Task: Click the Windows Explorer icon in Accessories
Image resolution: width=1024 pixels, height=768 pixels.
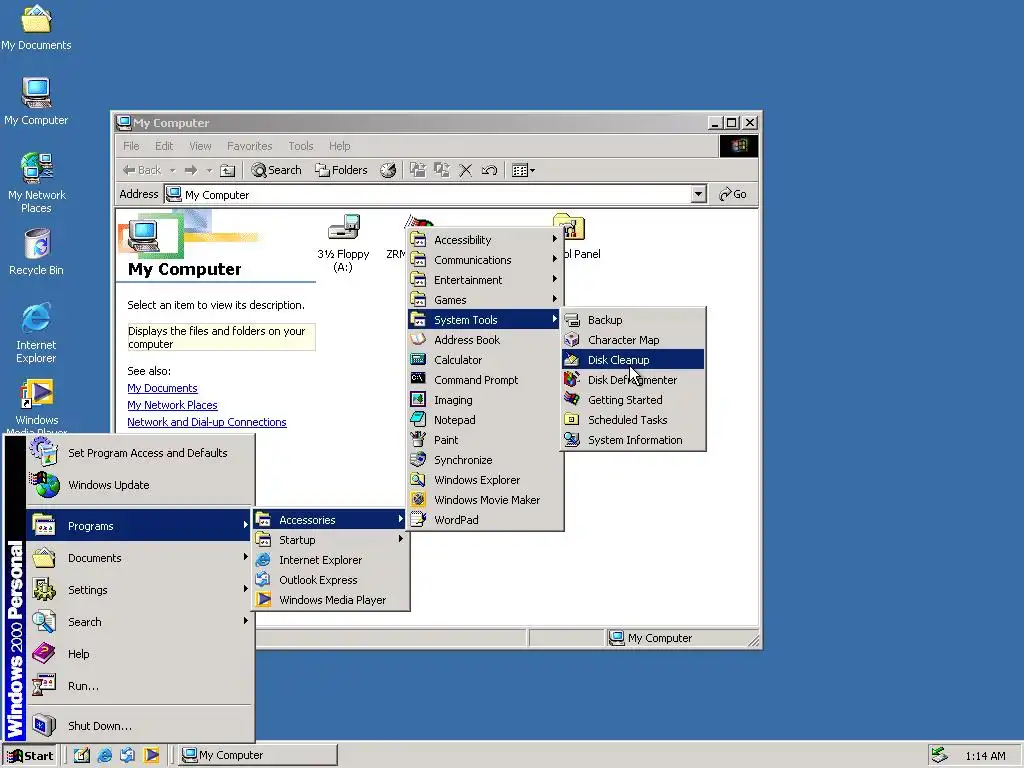Action: point(418,479)
